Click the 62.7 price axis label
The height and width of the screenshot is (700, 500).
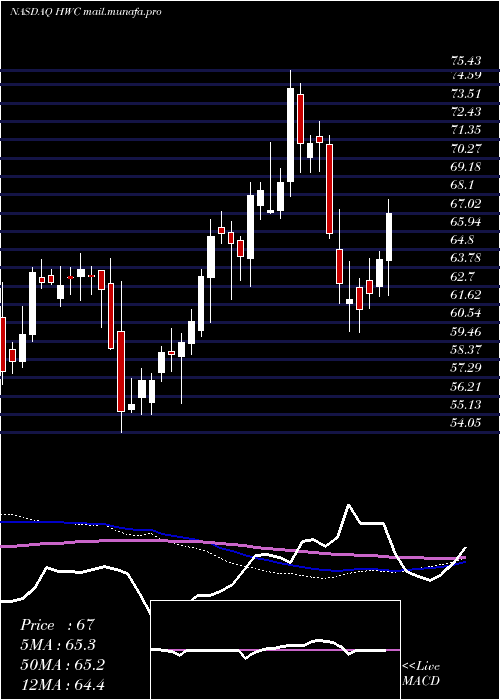coord(462,276)
